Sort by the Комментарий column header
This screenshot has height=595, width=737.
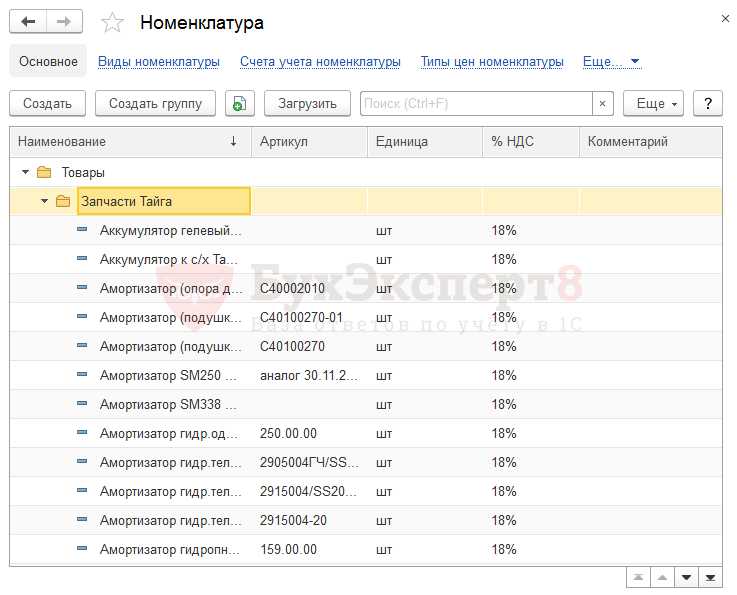point(651,141)
